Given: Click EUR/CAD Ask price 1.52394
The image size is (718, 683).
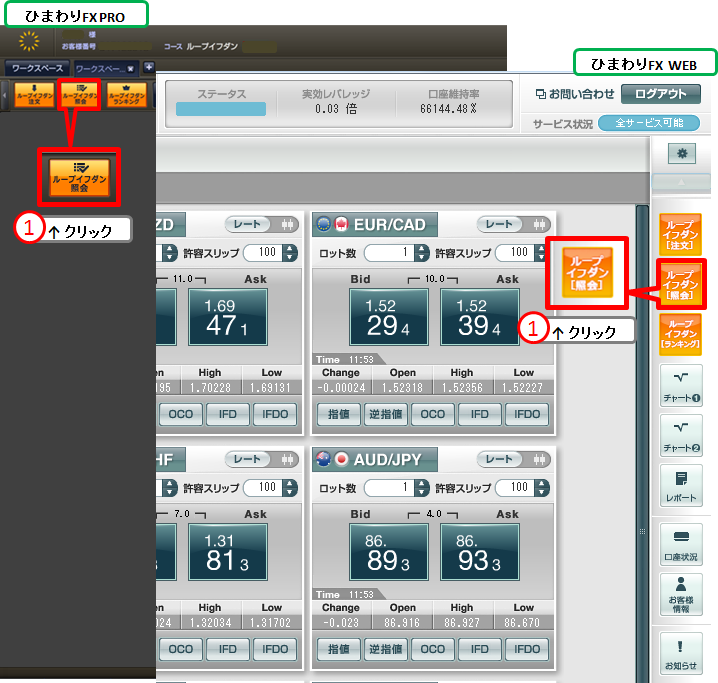Looking at the screenshot, I should (x=479, y=317).
